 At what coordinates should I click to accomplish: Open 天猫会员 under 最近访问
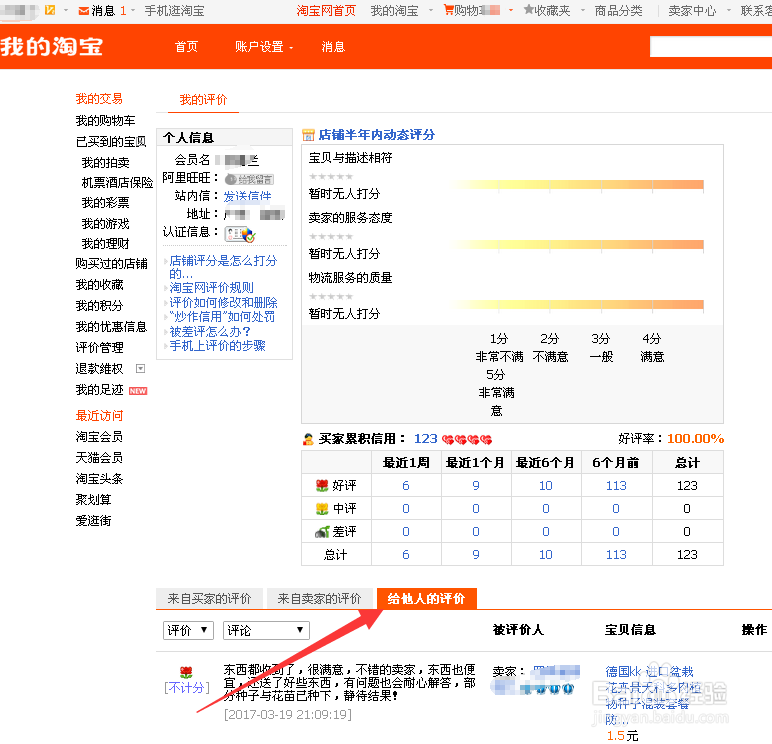coord(99,457)
